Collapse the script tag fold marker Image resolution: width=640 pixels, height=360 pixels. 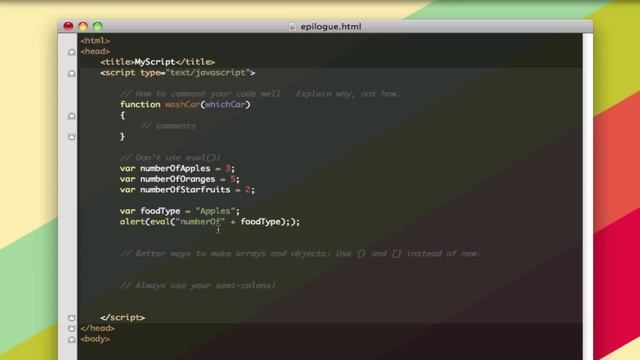click(71, 73)
